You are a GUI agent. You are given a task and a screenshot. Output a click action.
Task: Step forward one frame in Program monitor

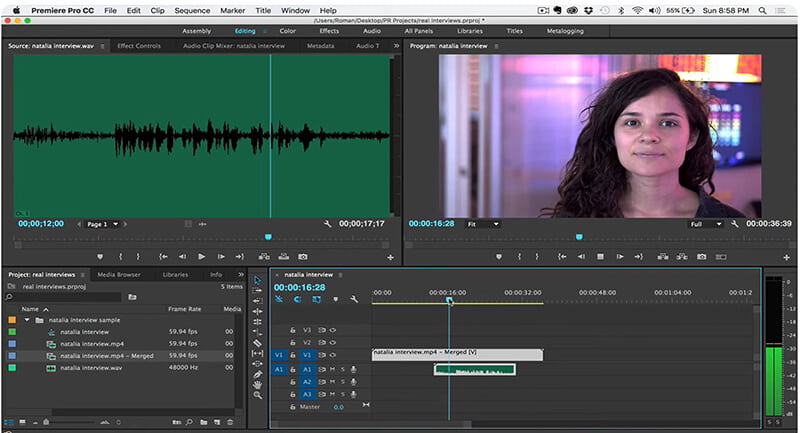point(620,257)
